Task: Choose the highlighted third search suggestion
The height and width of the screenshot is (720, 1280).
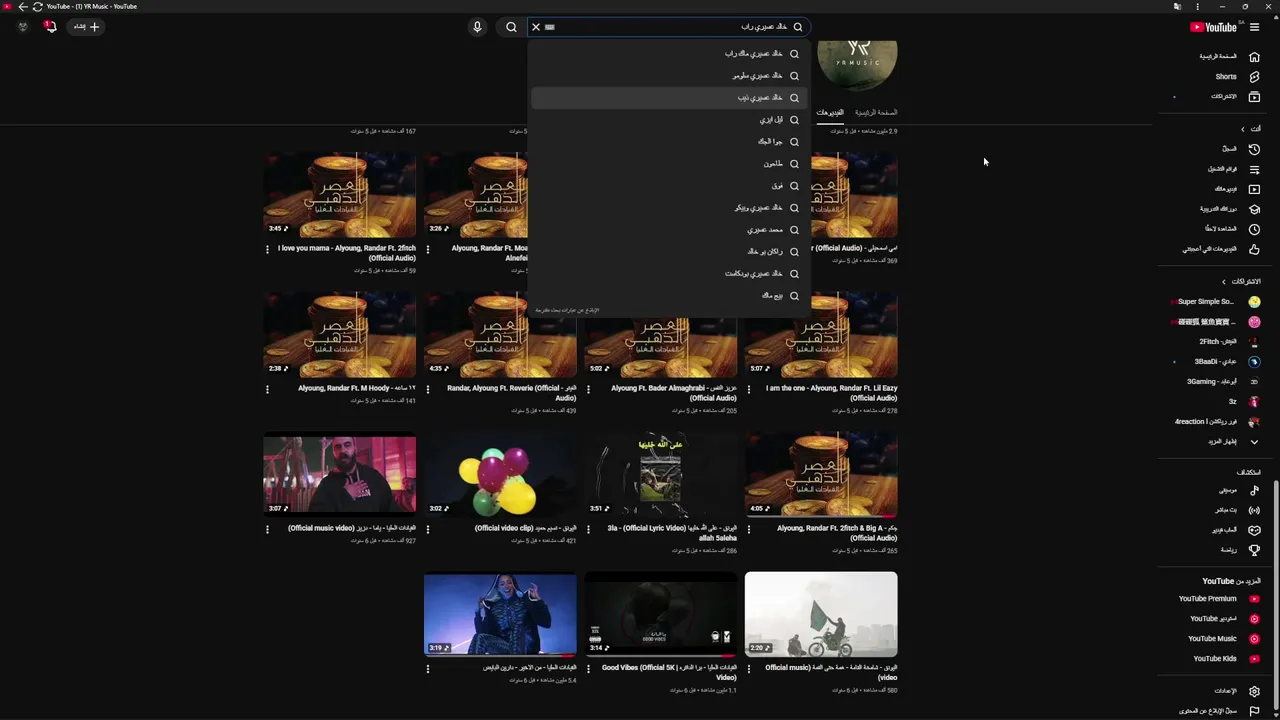Action: pyautogui.click(x=668, y=98)
